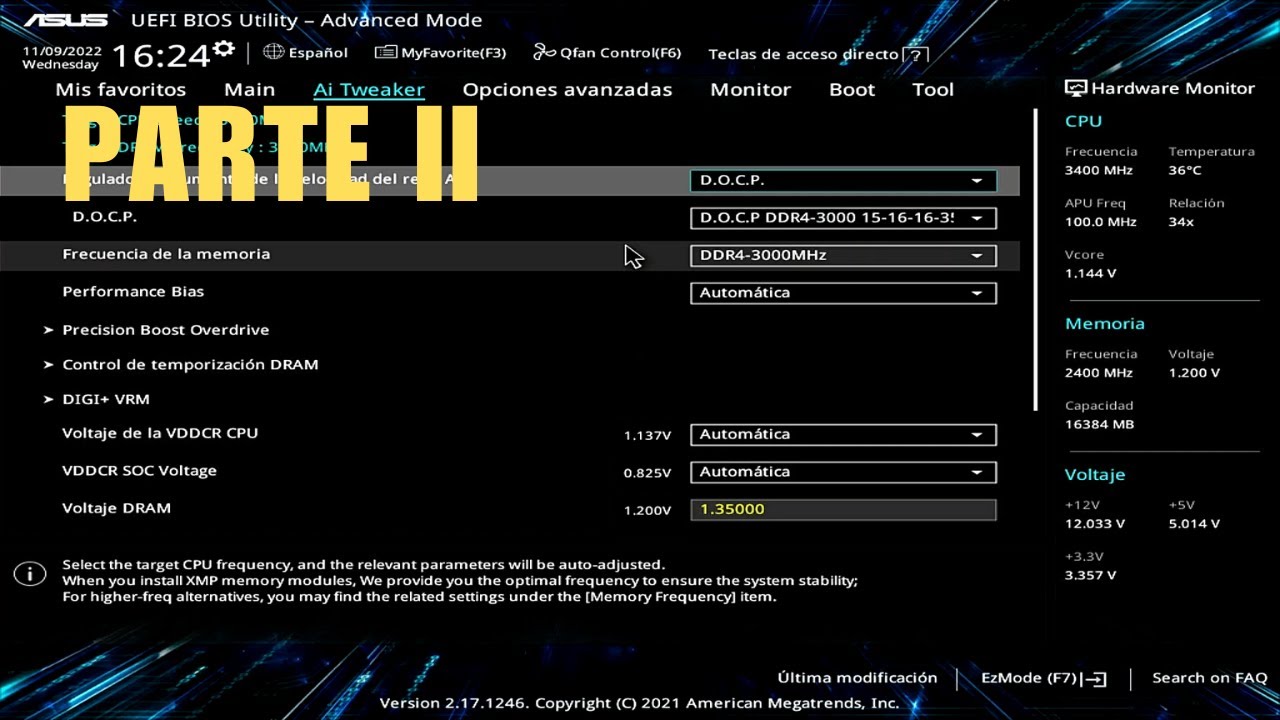Click the vertical scrollbar of settings list

click(x=1035, y=260)
